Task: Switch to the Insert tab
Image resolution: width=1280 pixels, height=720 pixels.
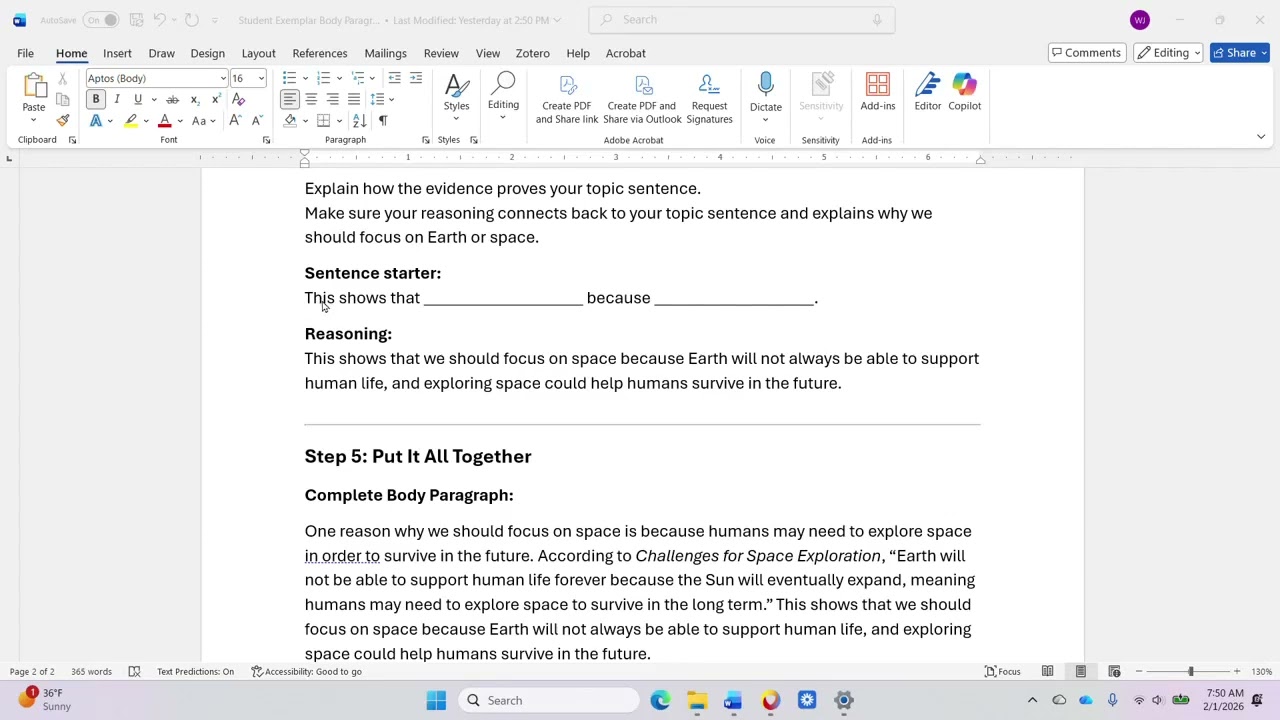Action: pos(117,53)
